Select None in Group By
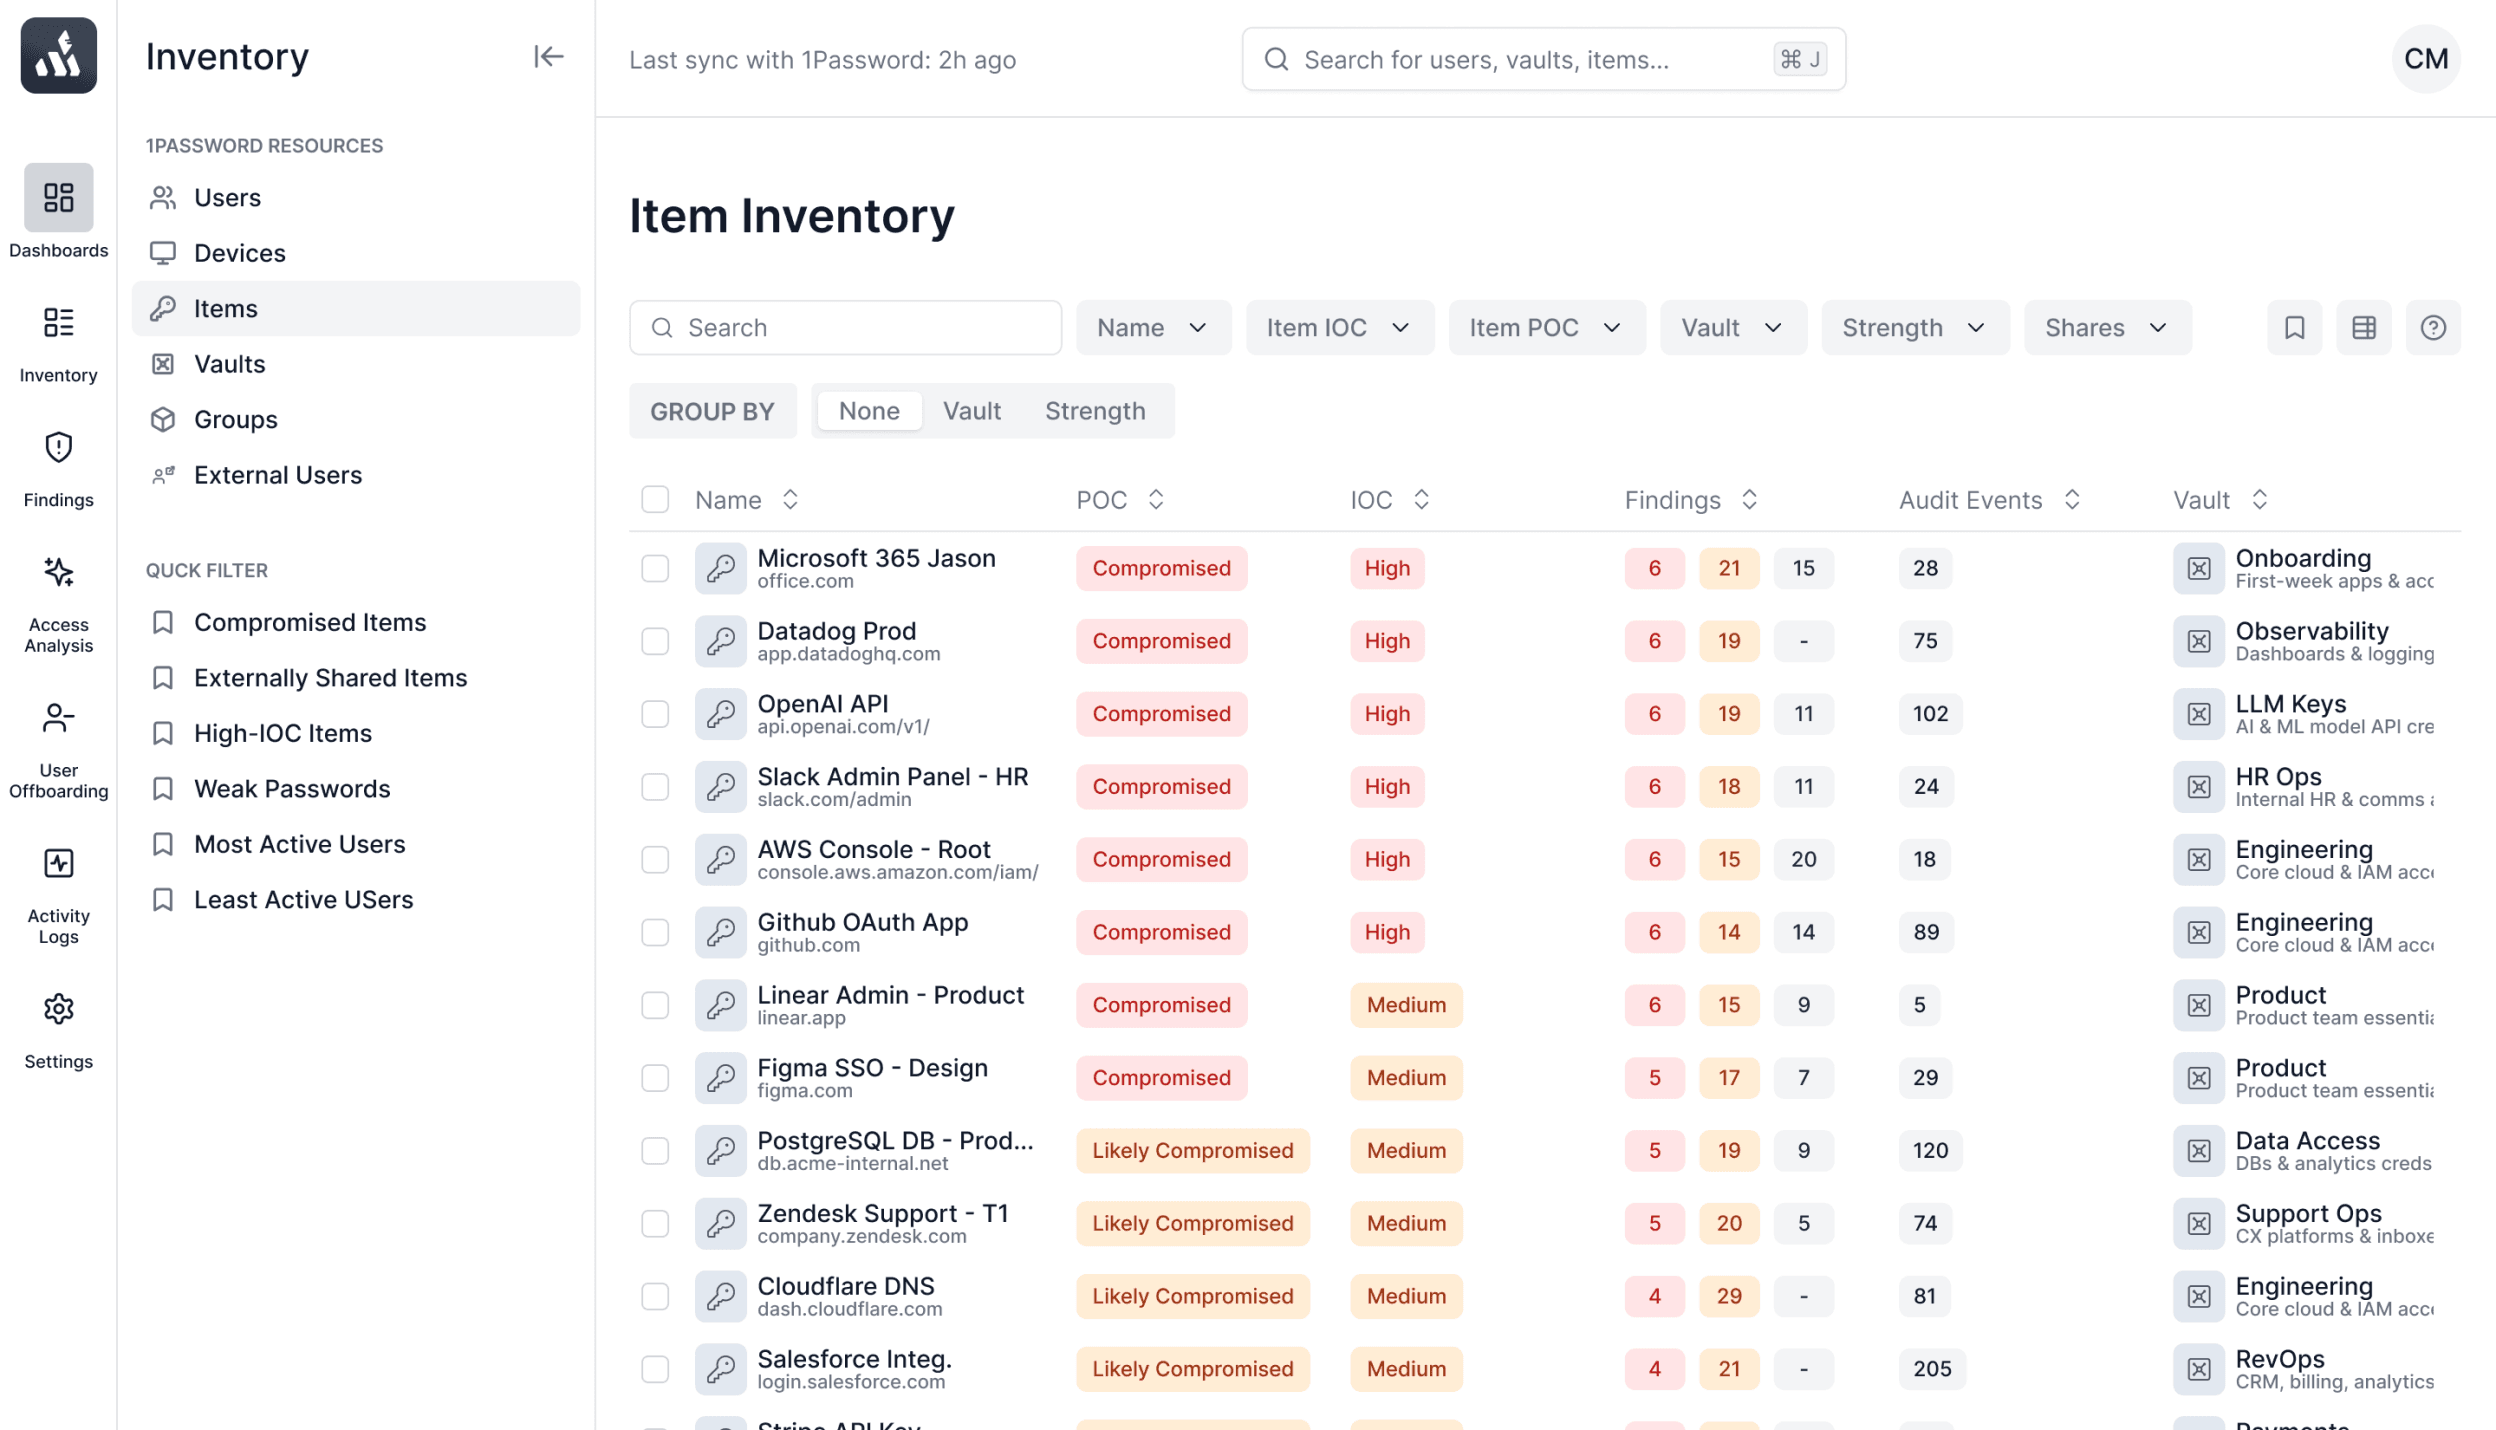The height and width of the screenshot is (1430, 2496). click(868, 411)
